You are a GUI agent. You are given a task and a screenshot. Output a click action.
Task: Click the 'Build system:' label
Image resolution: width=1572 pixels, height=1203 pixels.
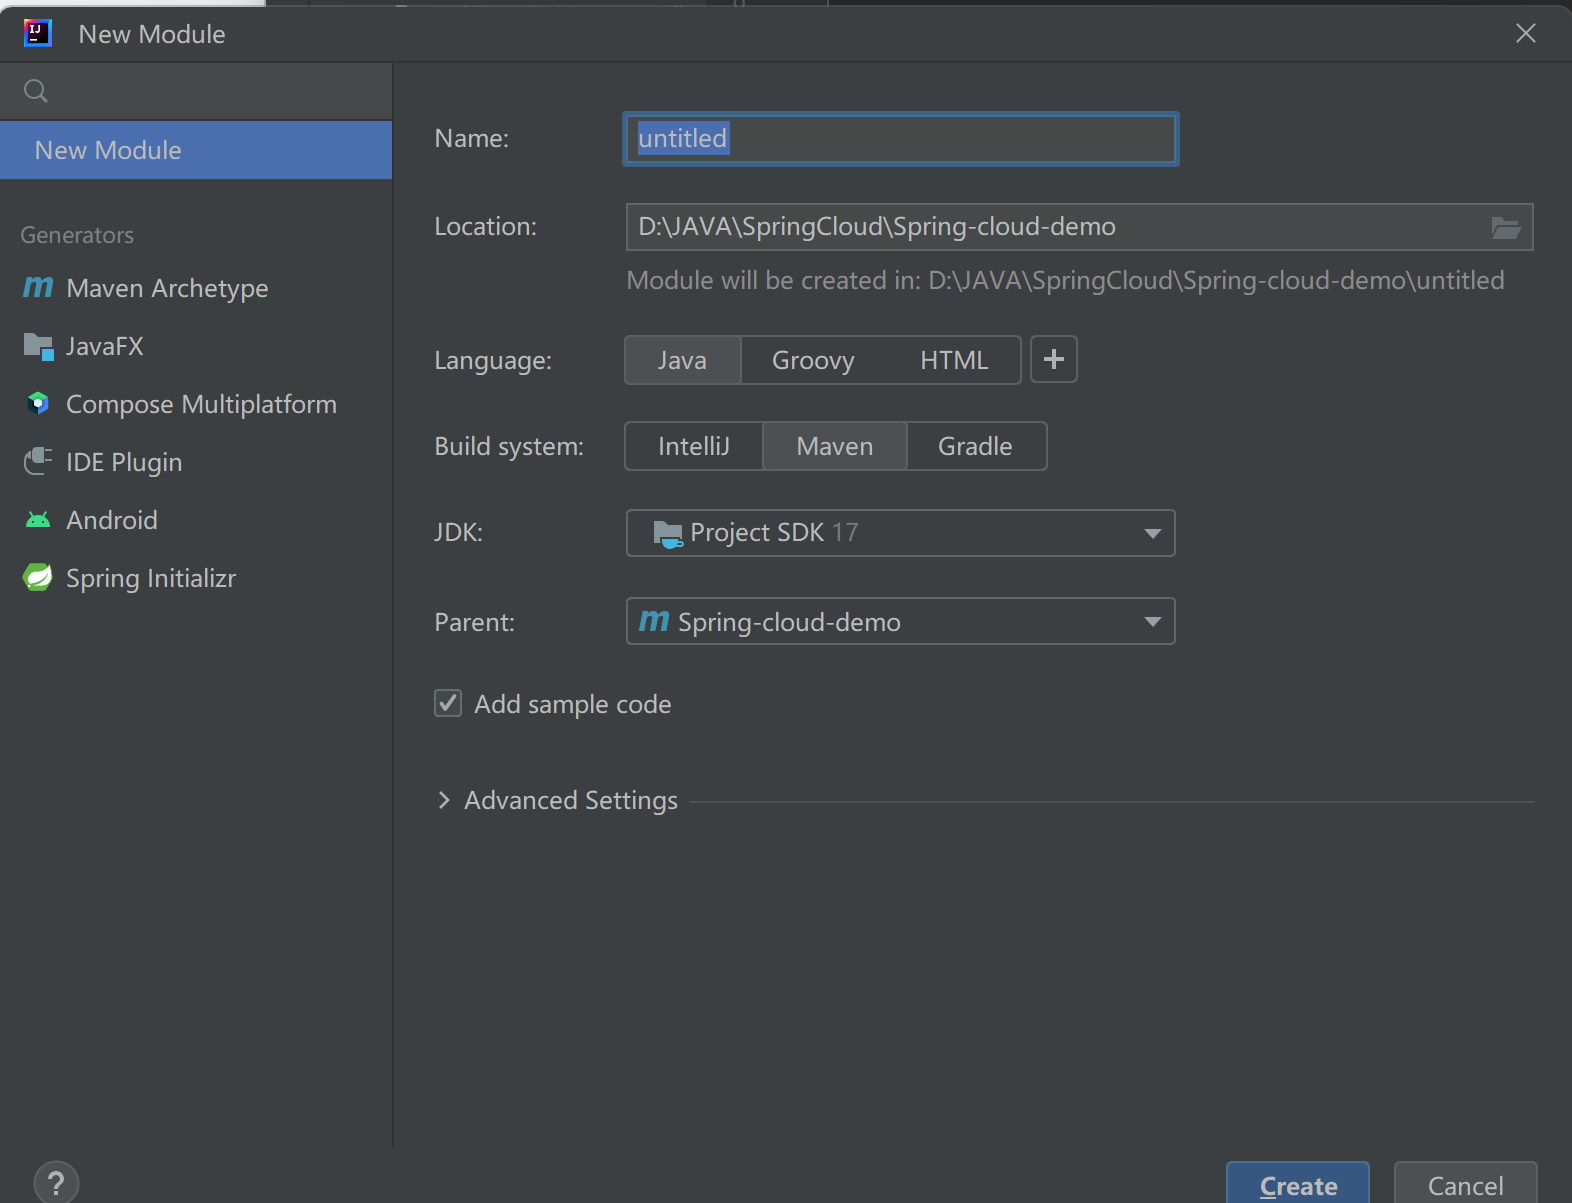coord(509,446)
